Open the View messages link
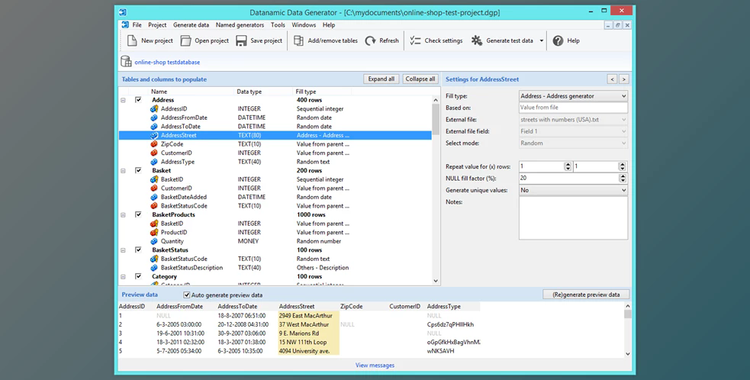750x380 pixels. pos(375,365)
